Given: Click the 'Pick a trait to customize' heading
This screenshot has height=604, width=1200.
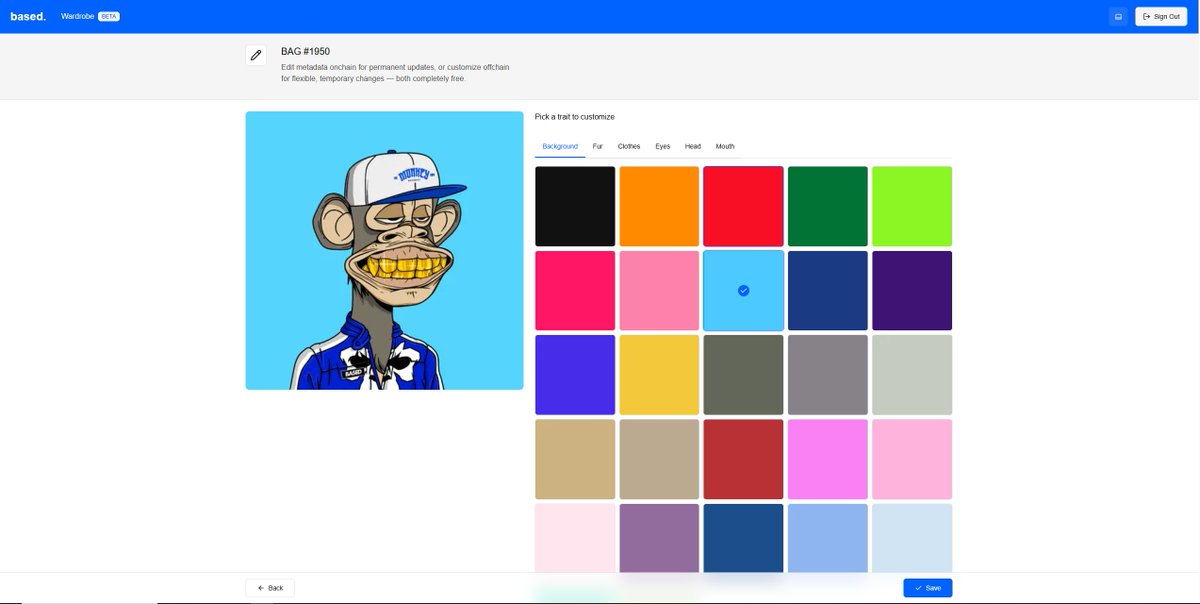Looking at the screenshot, I should 575,117.
